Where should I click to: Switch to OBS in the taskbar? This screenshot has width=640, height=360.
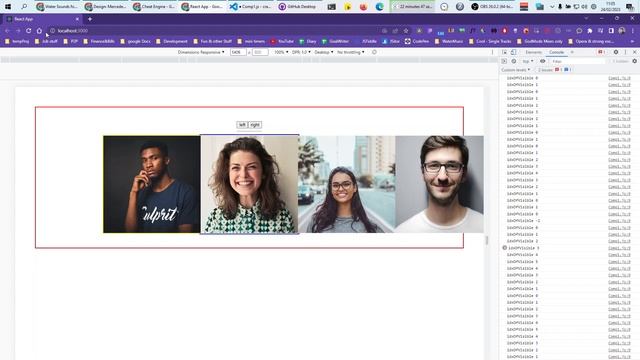pyautogui.click(x=491, y=7)
